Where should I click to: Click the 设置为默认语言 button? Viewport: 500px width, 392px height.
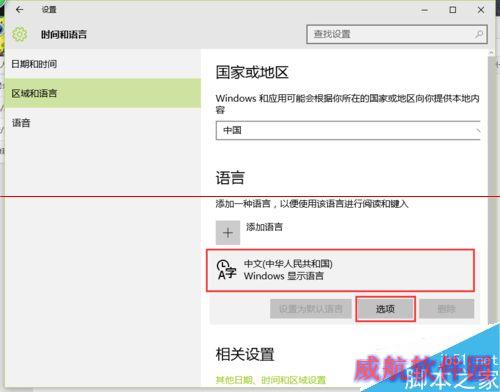click(311, 309)
